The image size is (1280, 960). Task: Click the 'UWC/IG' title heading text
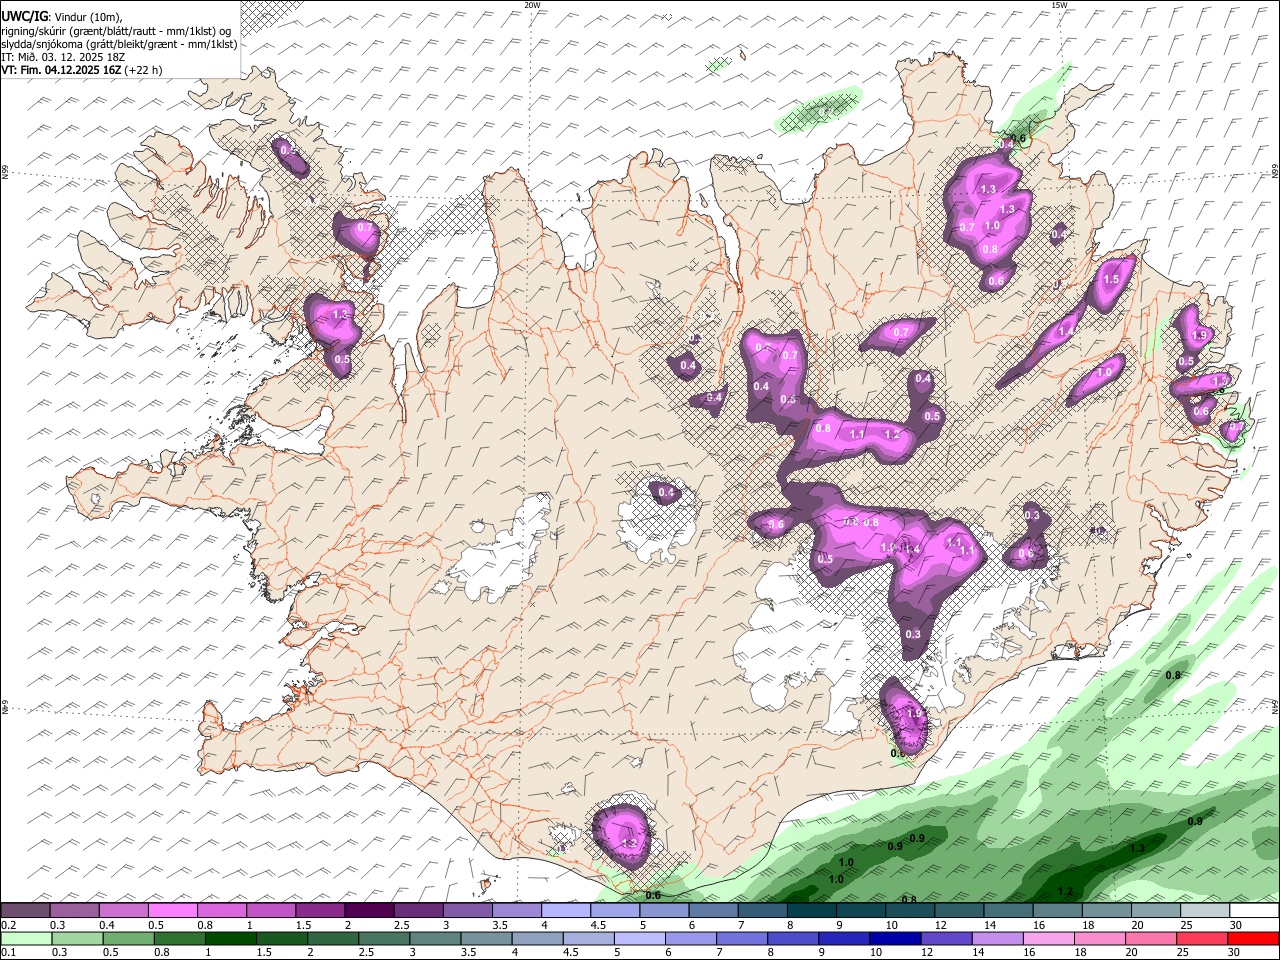[24, 15]
